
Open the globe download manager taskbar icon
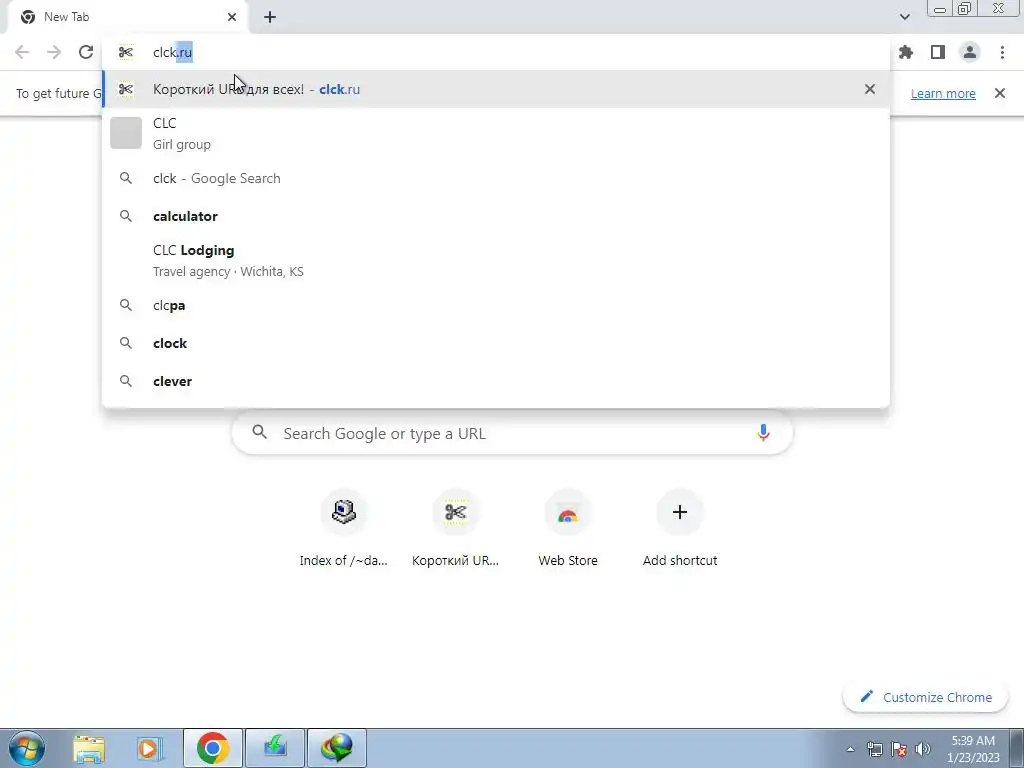(x=336, y=748)
